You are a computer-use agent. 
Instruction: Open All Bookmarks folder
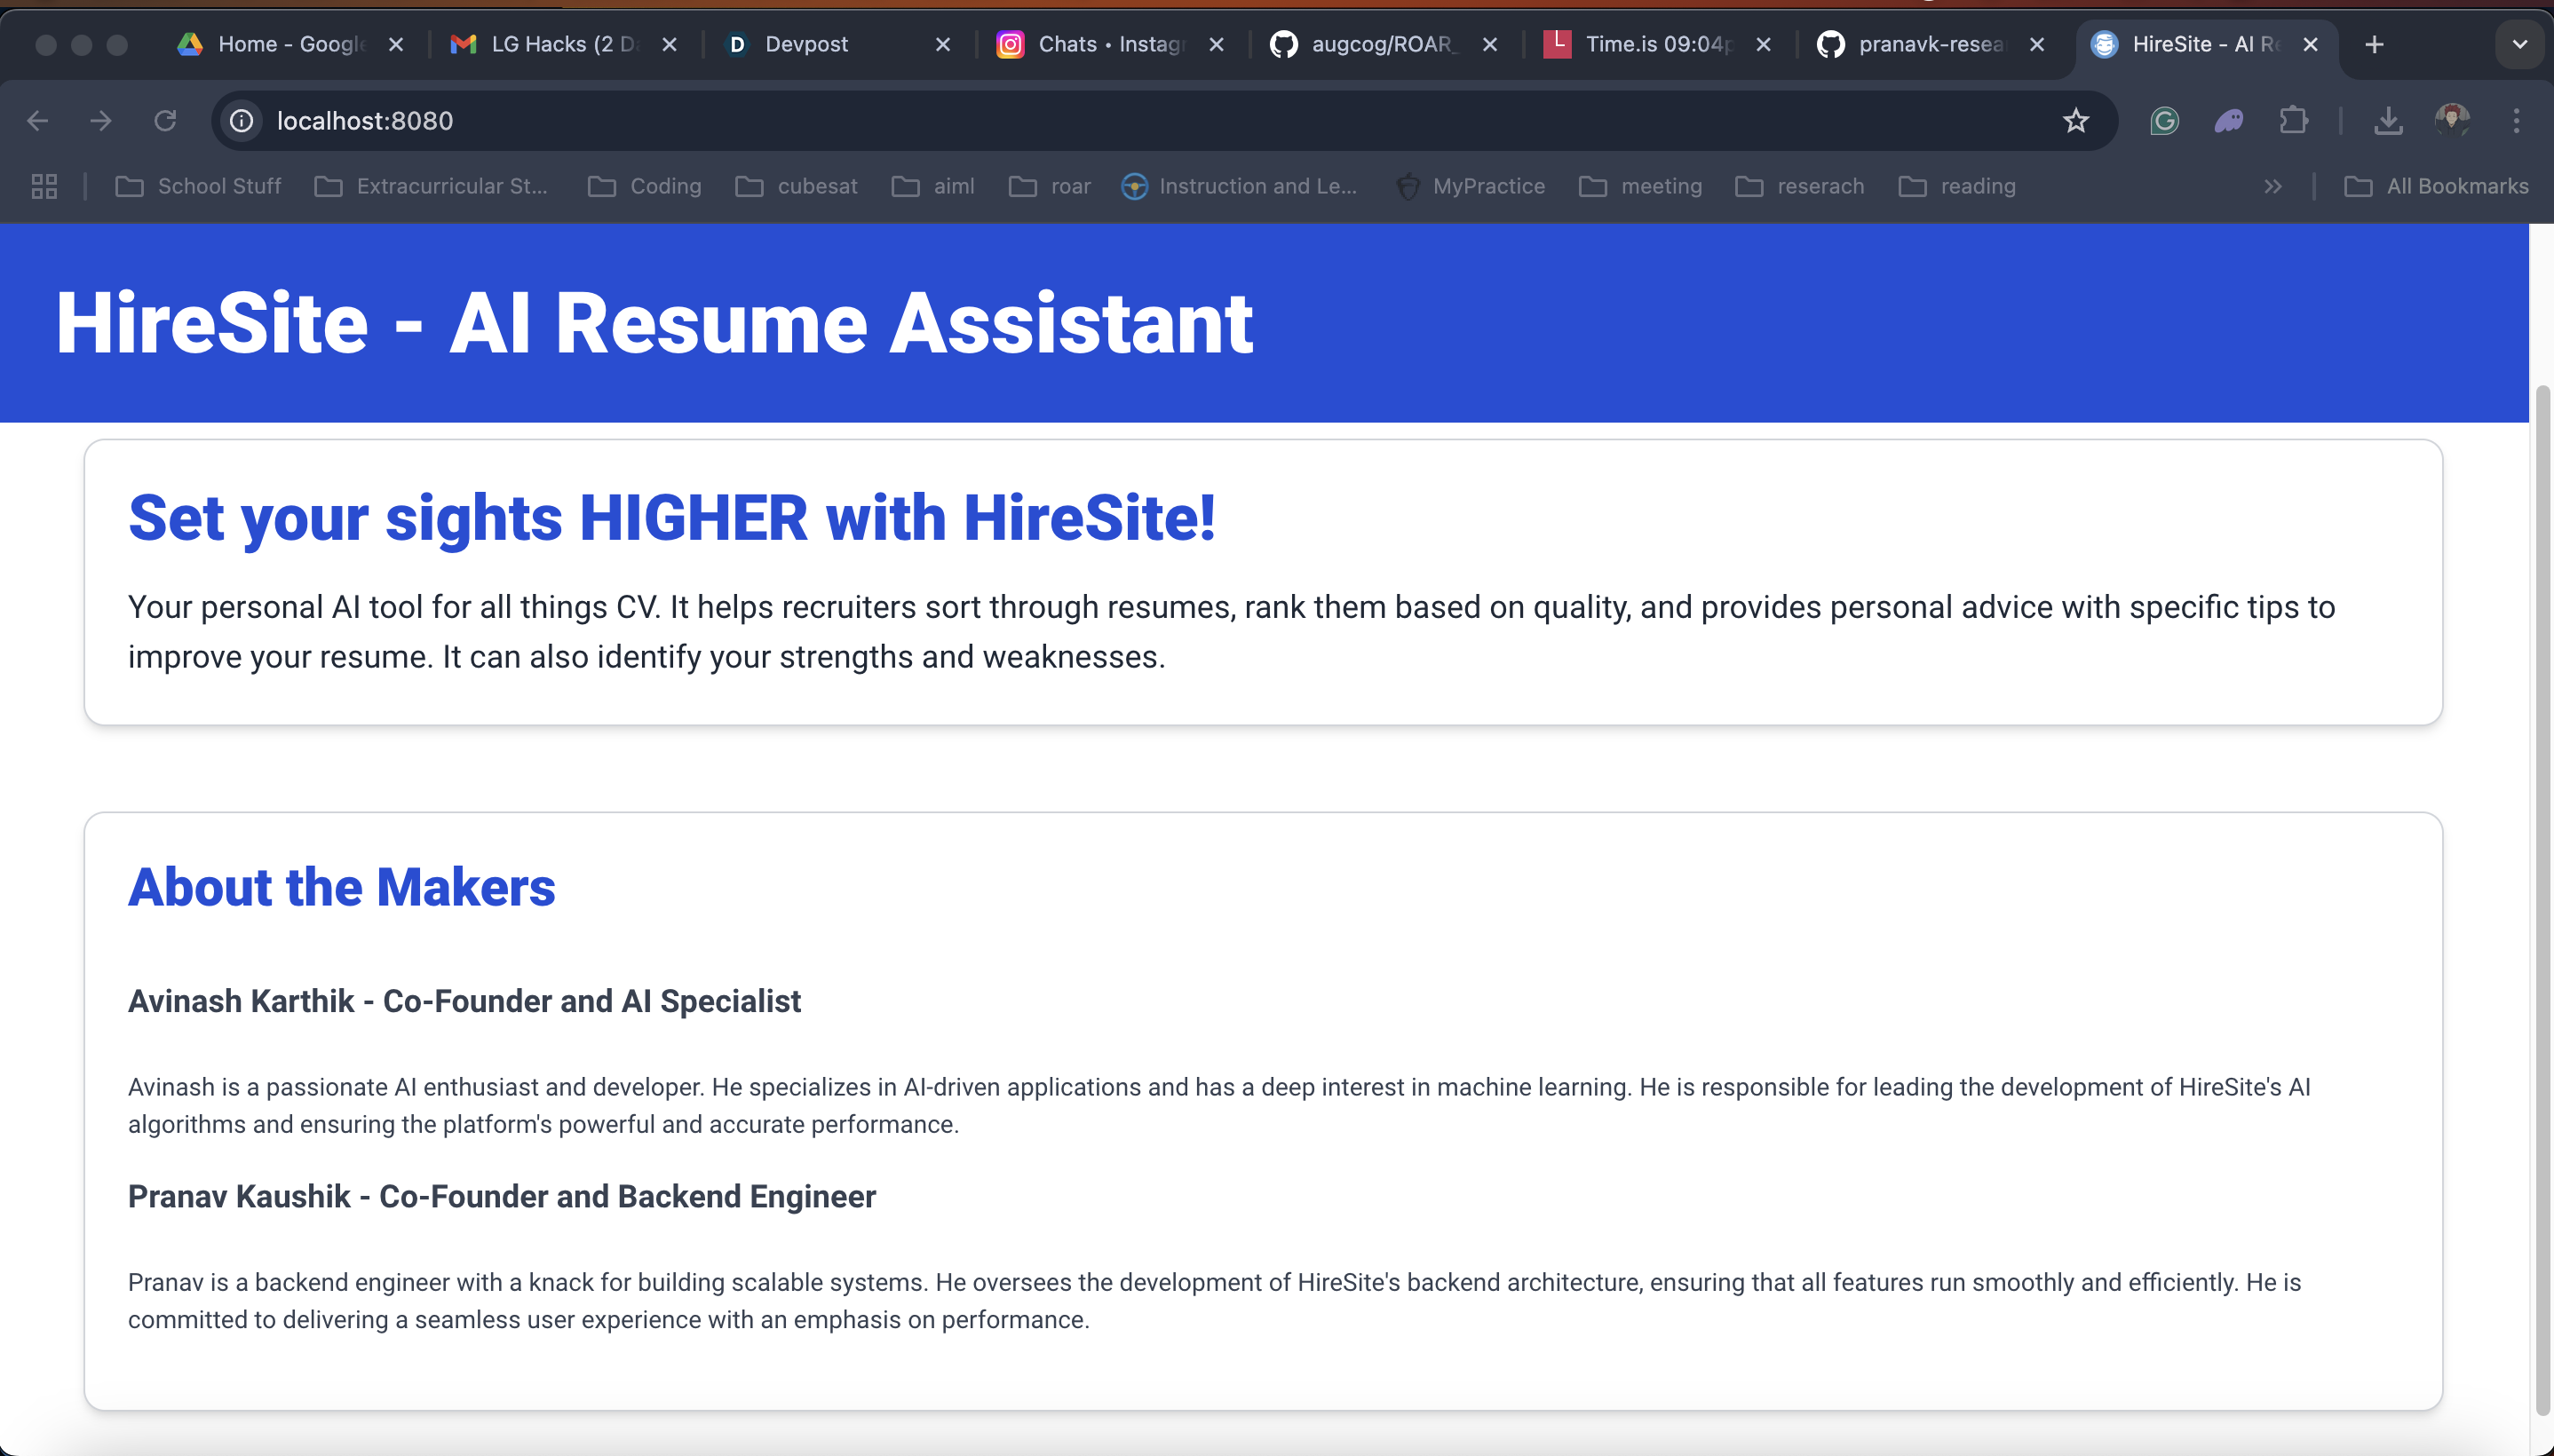2436,186
